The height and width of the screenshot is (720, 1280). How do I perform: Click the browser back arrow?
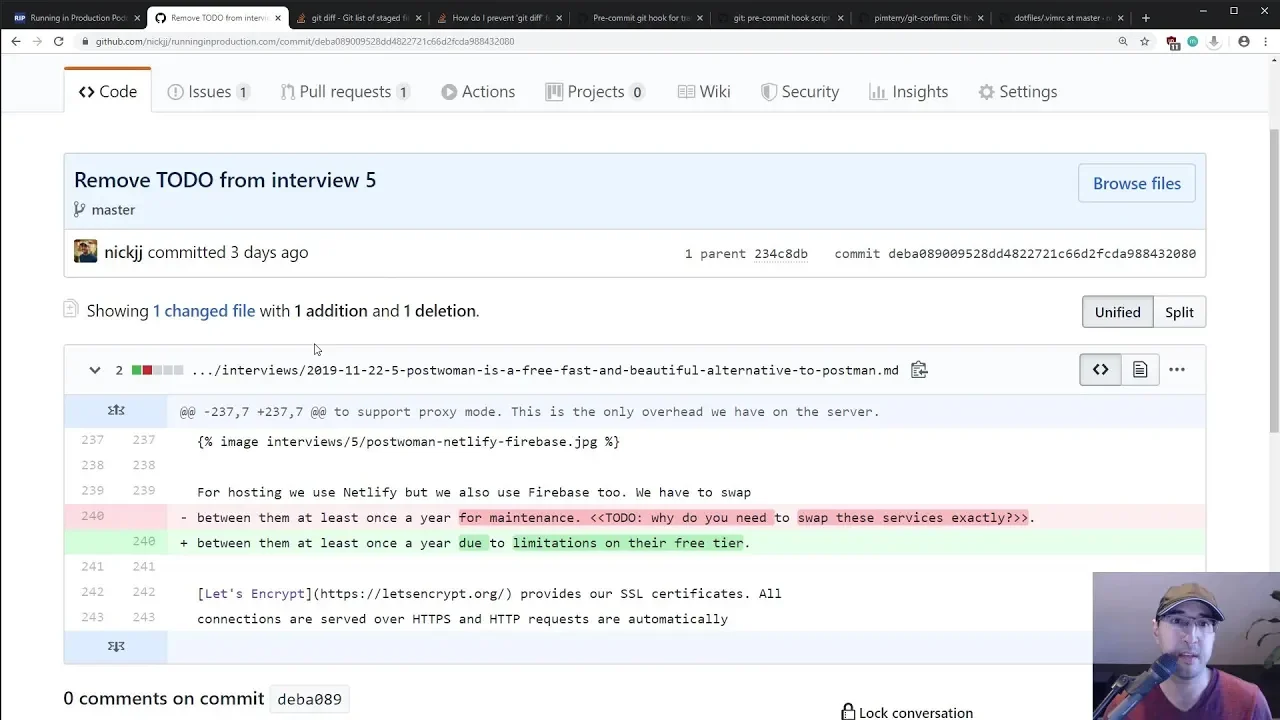point(15,41)
